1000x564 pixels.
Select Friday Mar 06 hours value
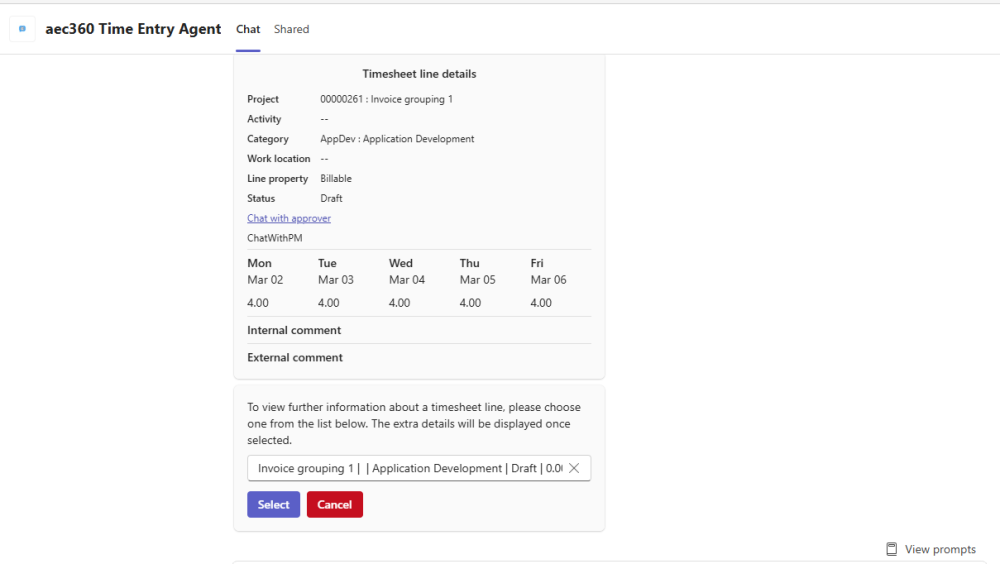point(541,303)
